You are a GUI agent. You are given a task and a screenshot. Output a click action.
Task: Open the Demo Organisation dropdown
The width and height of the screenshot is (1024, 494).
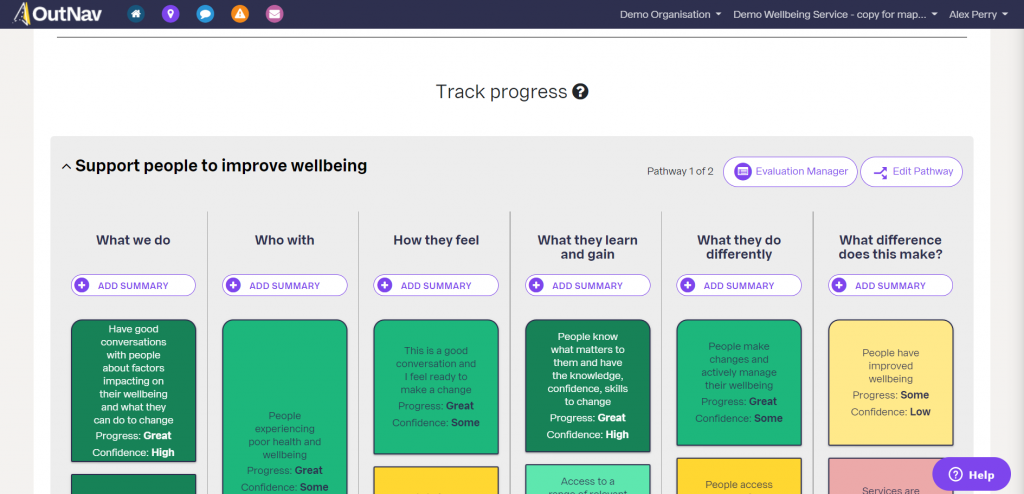pyautogui.click(x=671, y=14)
